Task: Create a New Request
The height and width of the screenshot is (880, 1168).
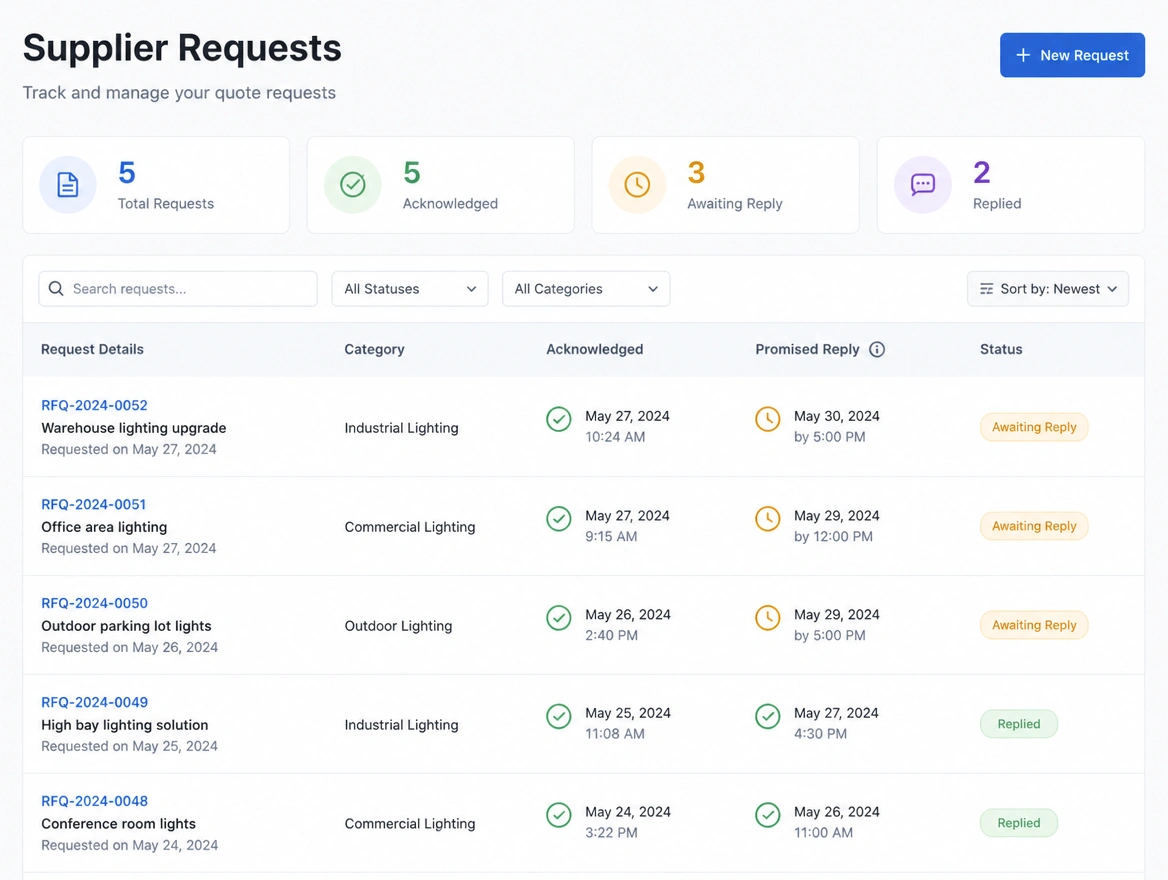Action: pos(1072,55)
